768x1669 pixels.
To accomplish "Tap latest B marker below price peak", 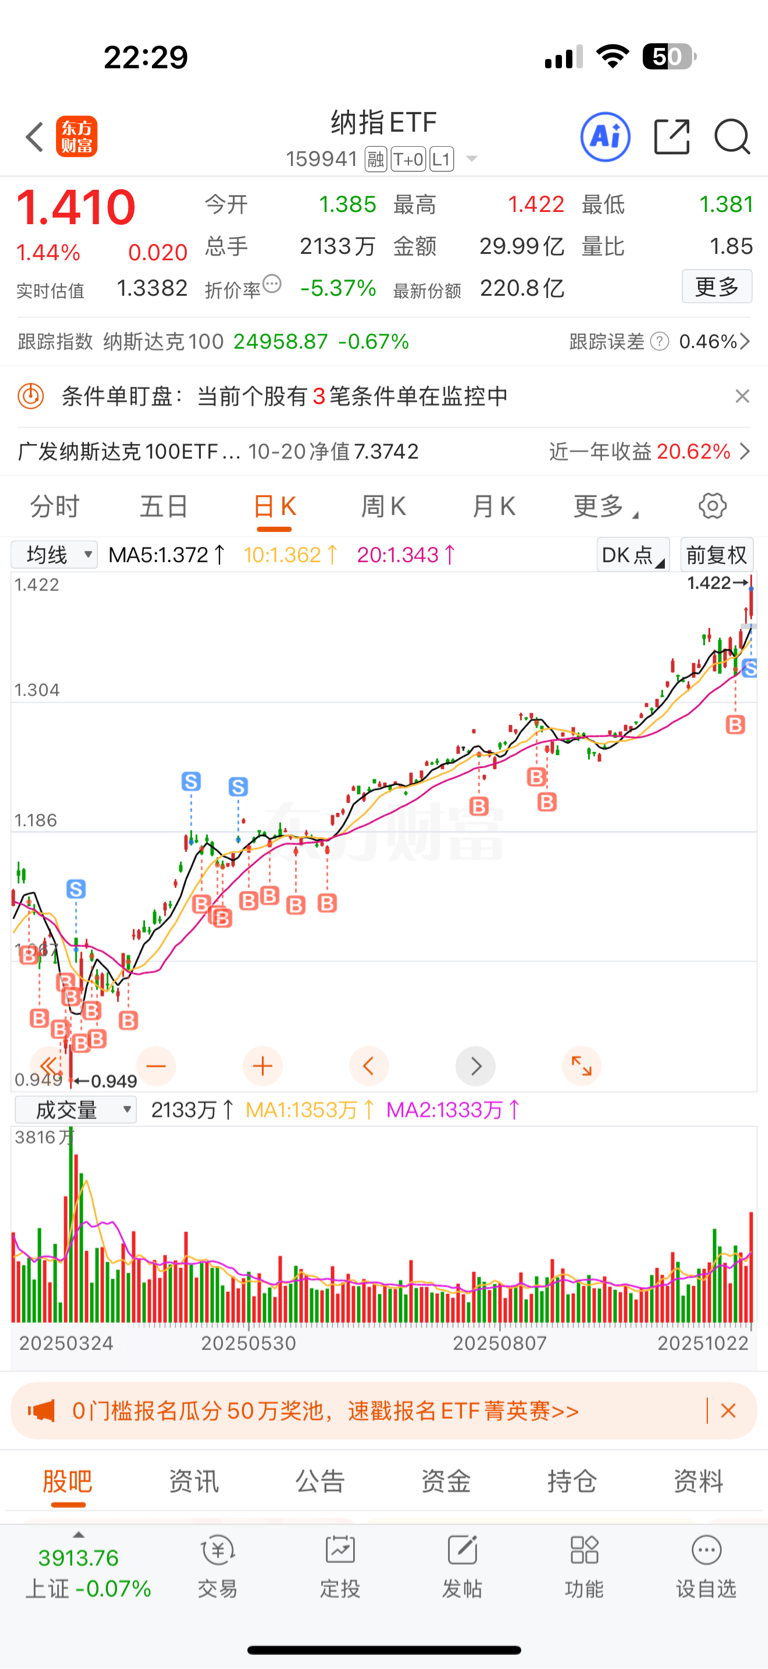I will tap(736, 725).
